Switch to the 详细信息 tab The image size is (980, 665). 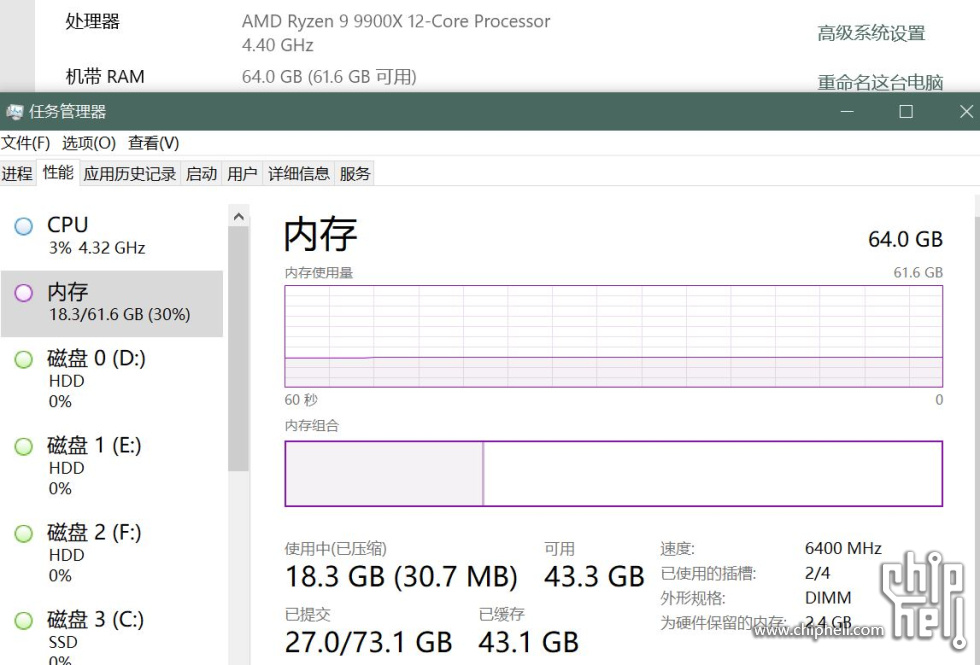[299, 173]
